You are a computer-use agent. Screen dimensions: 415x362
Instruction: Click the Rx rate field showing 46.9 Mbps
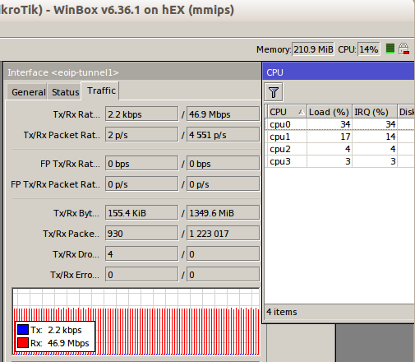pyautogui.click(x=223, y=114)
